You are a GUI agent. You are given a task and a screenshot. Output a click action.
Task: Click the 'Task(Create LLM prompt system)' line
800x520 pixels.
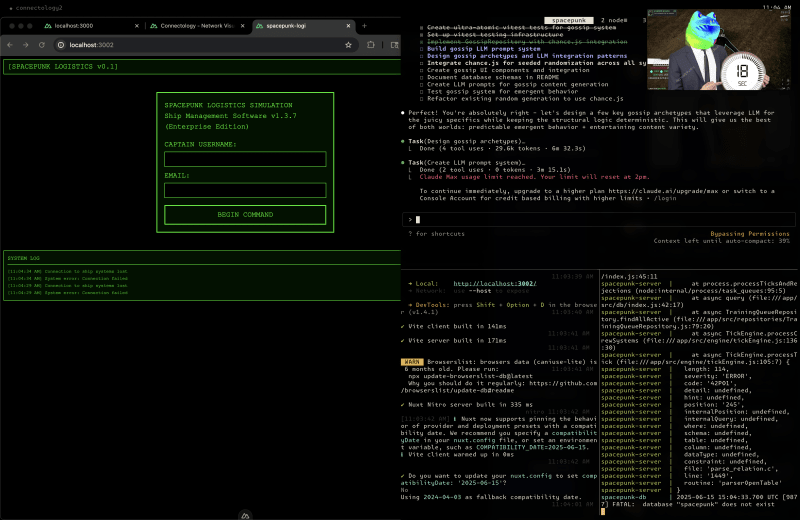coord(466,163)
